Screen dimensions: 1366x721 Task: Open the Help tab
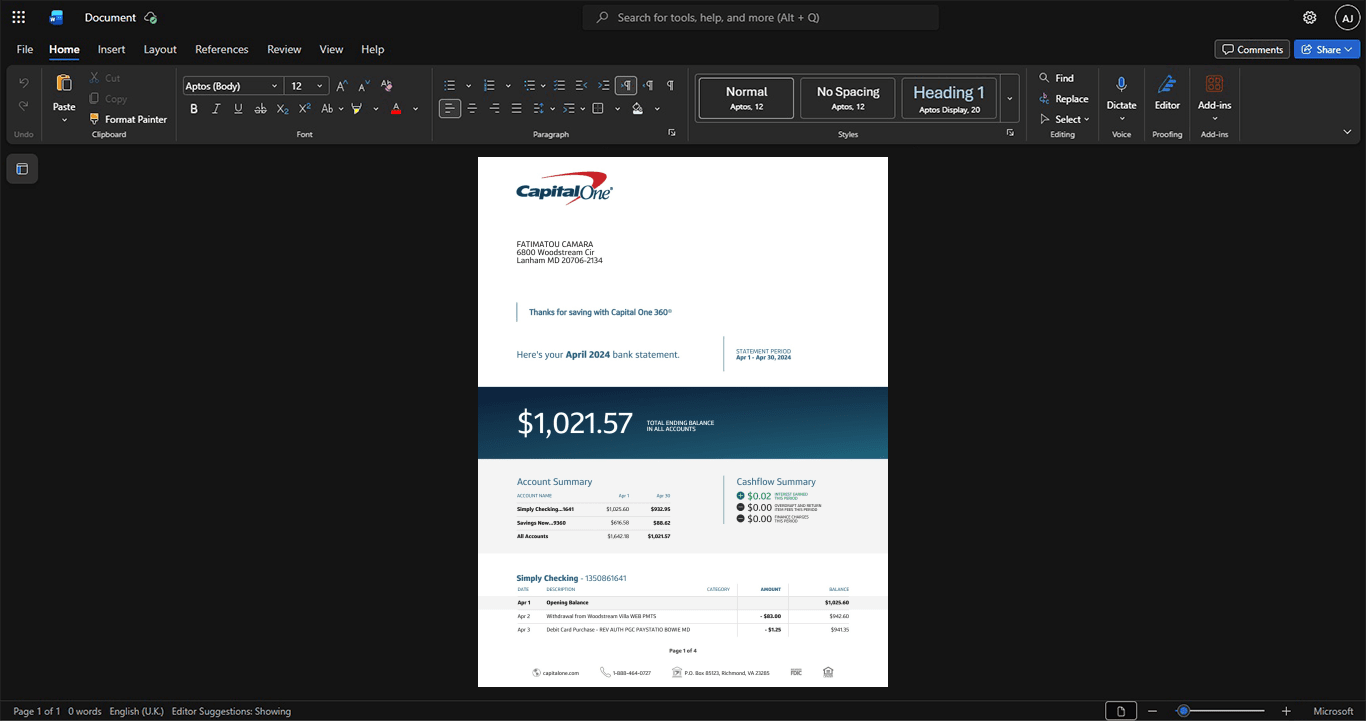point(373,49)
